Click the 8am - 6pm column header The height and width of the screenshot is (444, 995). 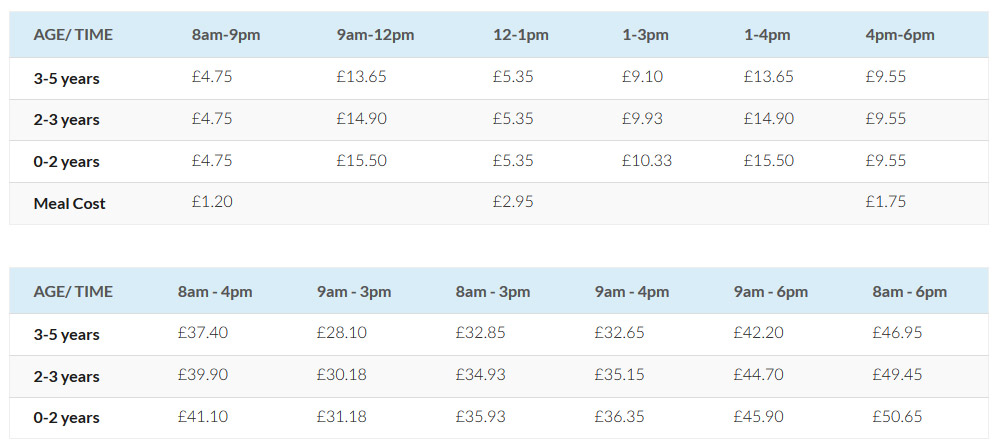pos(909,292)
